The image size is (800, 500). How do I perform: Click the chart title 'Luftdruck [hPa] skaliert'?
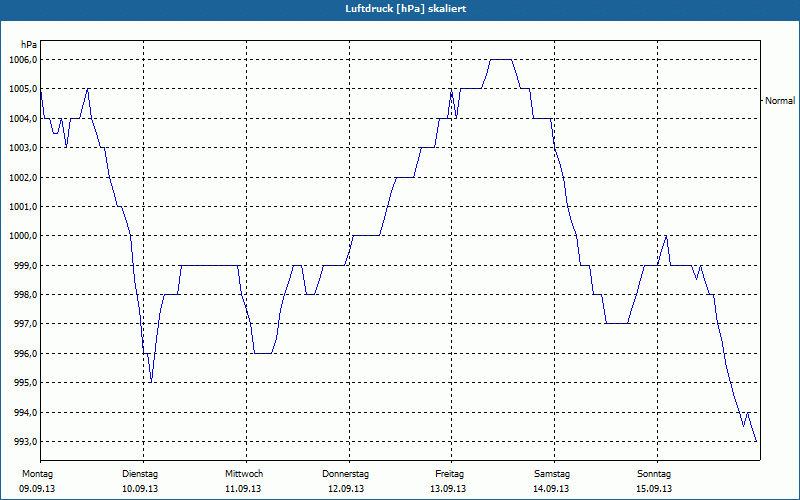pos(406,9)
